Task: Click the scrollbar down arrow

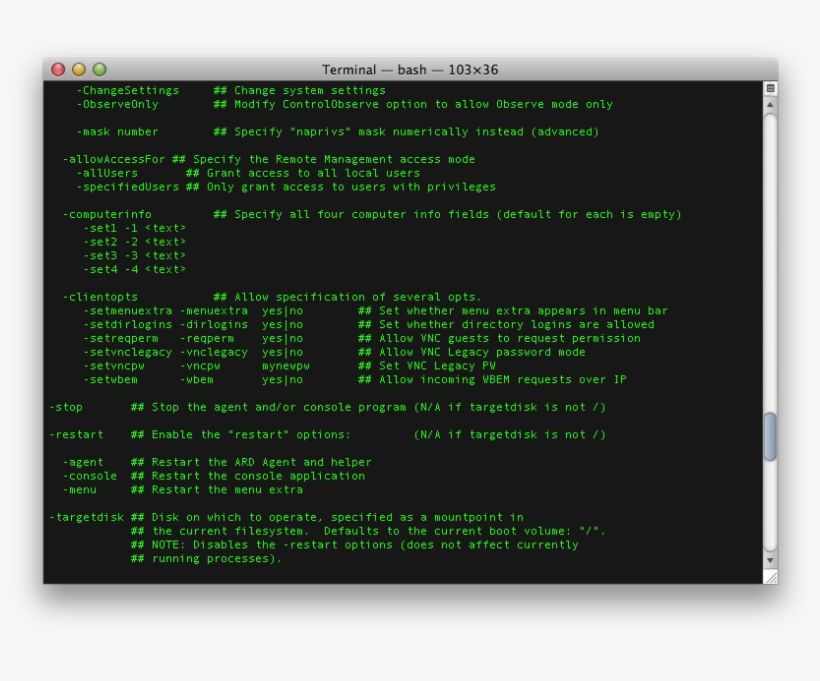Action: (770, 560)
